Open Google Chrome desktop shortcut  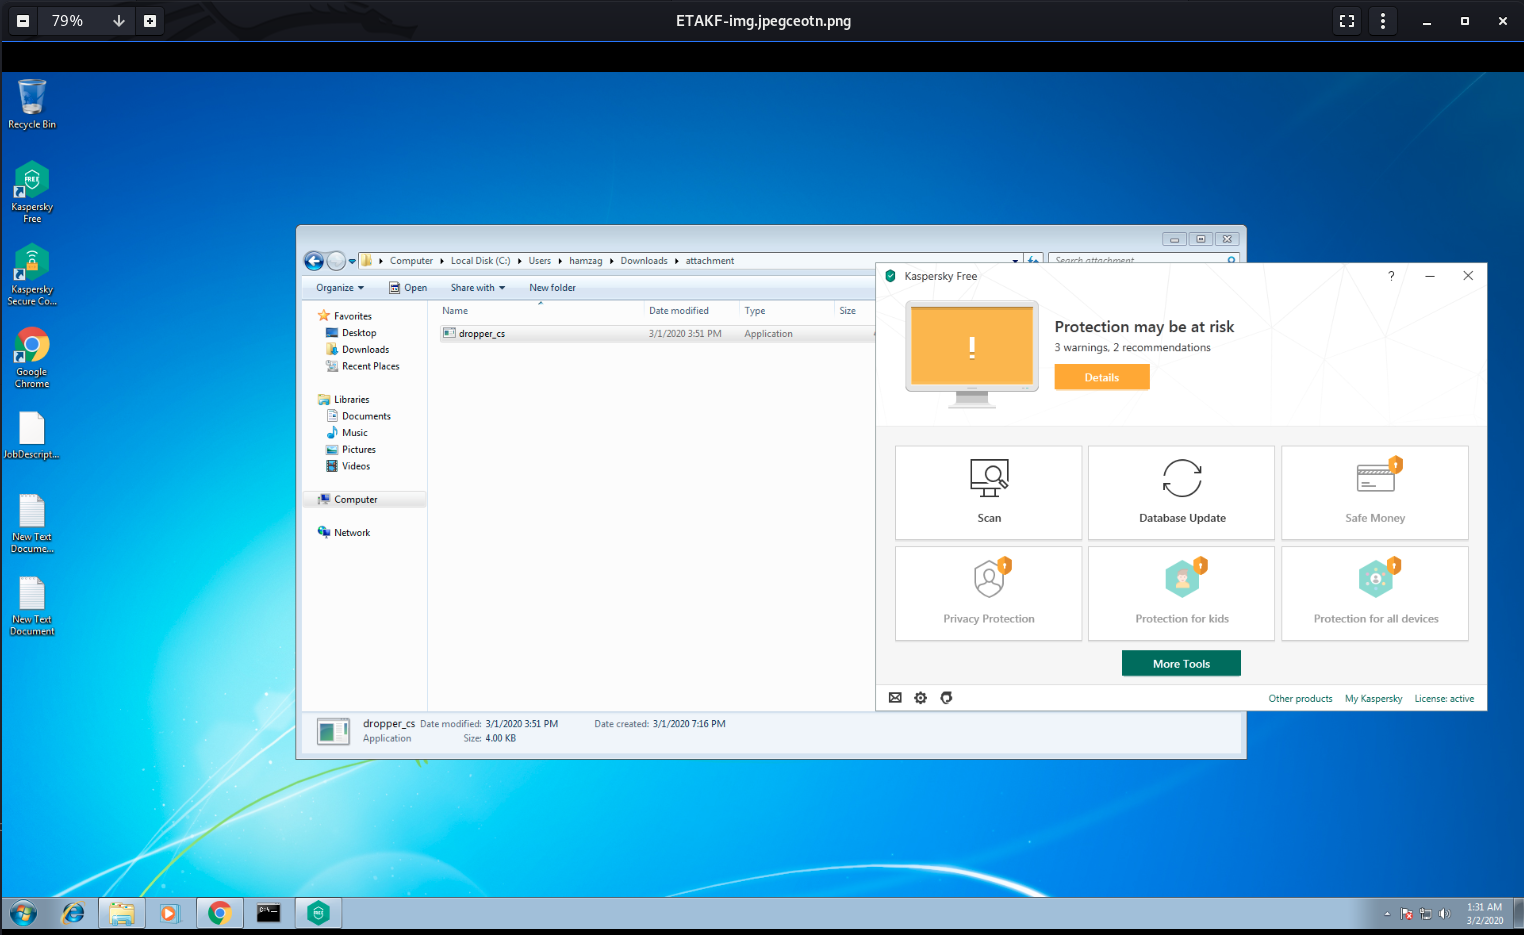tap(32, 358)
